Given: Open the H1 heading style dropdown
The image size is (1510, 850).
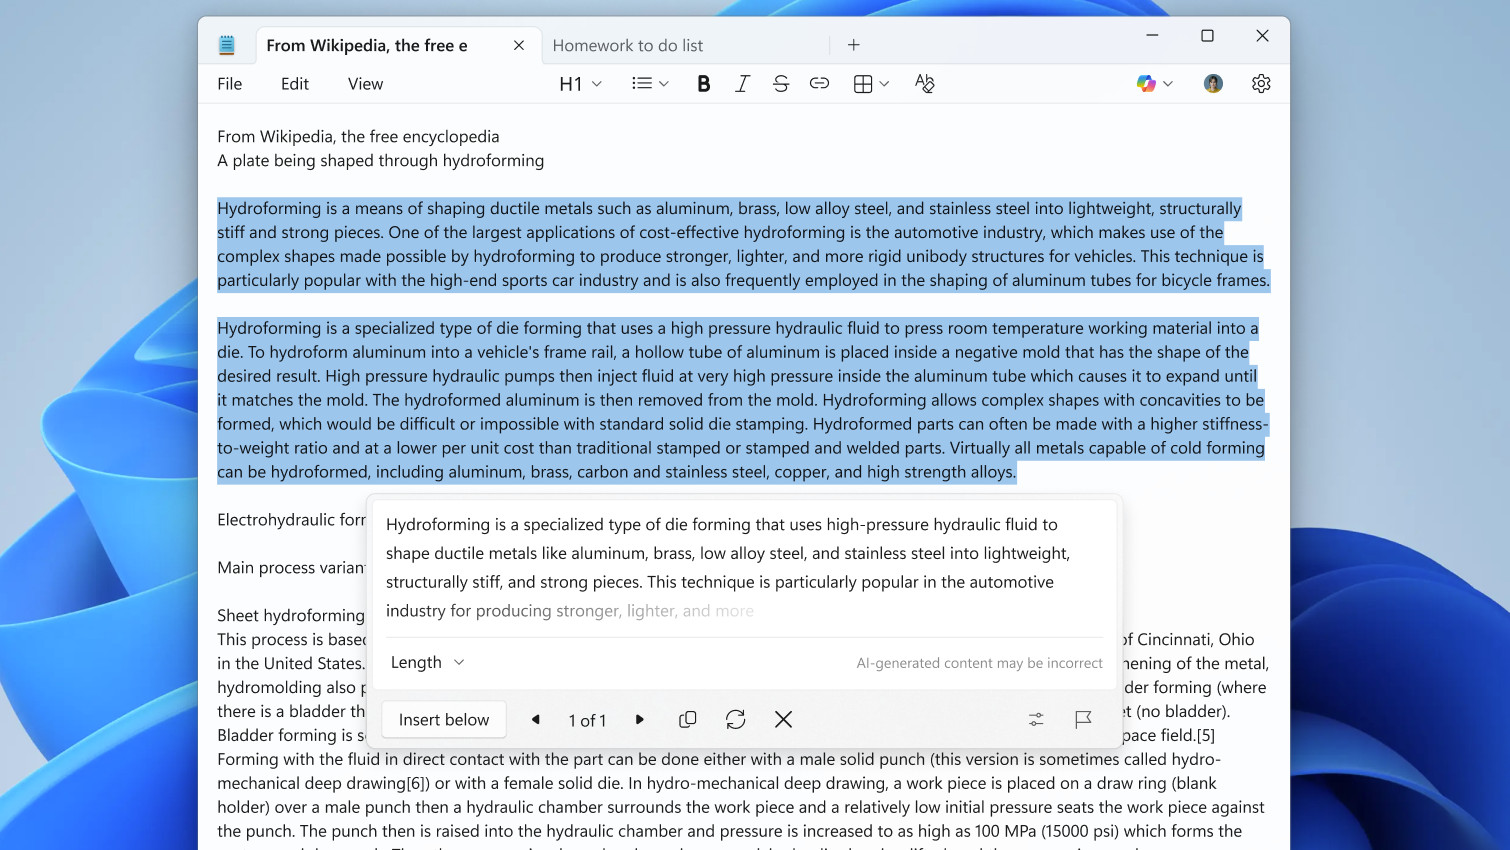Looking at the screenshot, I should click(580, 83).
